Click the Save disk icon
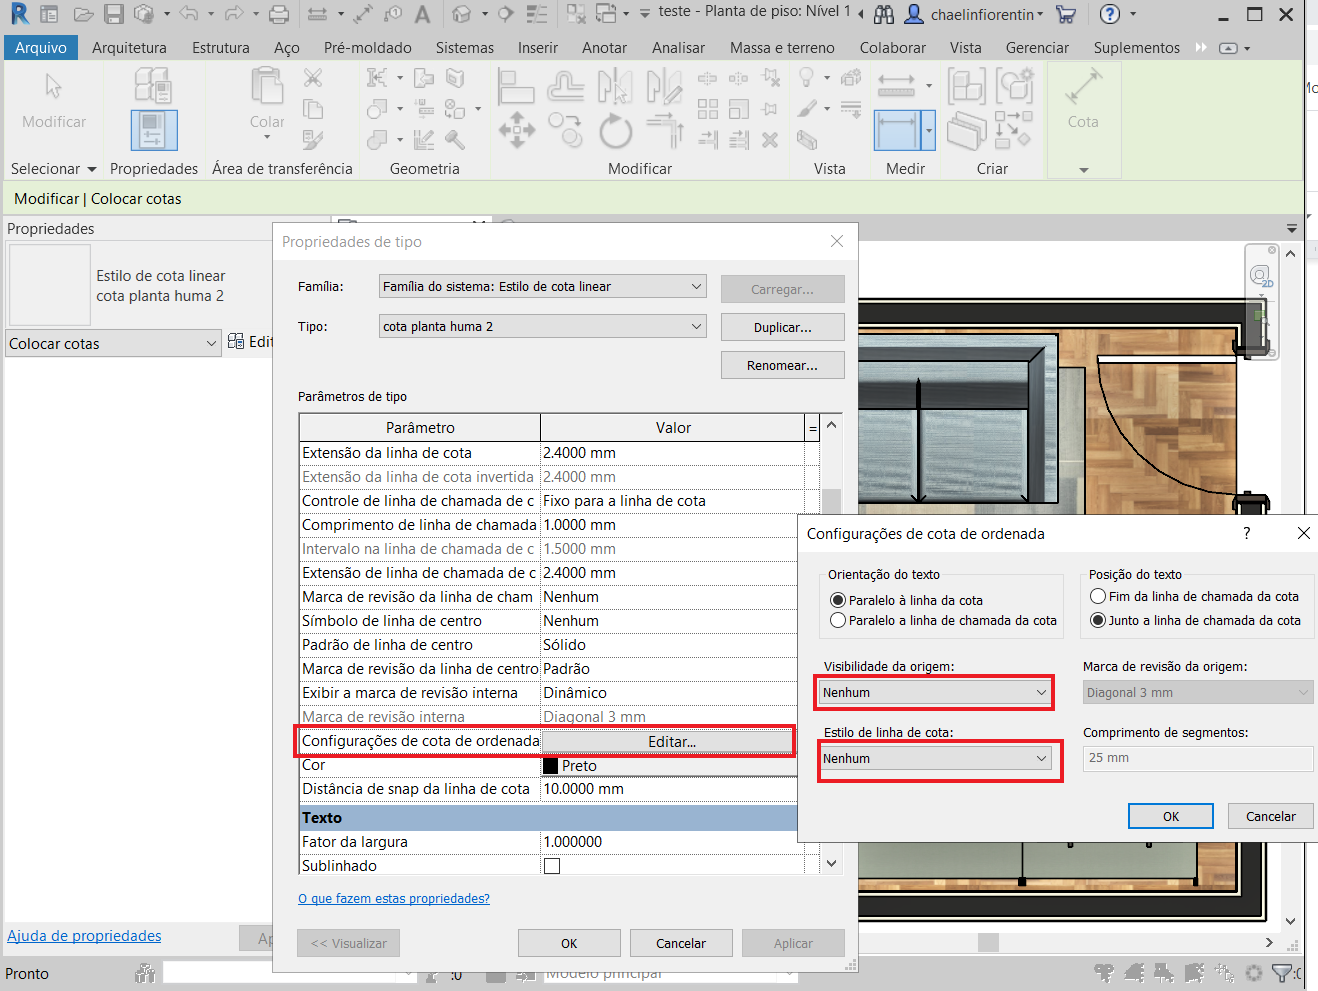Viewport: 1318px width, 991px height. point(114,14)
